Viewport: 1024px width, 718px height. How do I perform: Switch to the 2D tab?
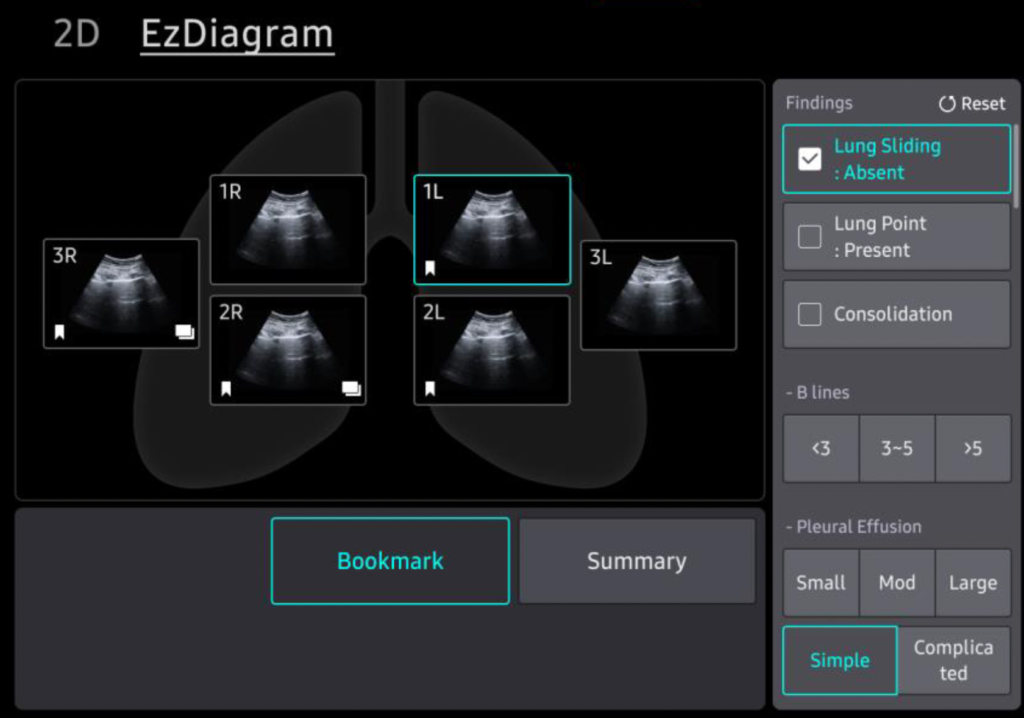coord(76,34)
